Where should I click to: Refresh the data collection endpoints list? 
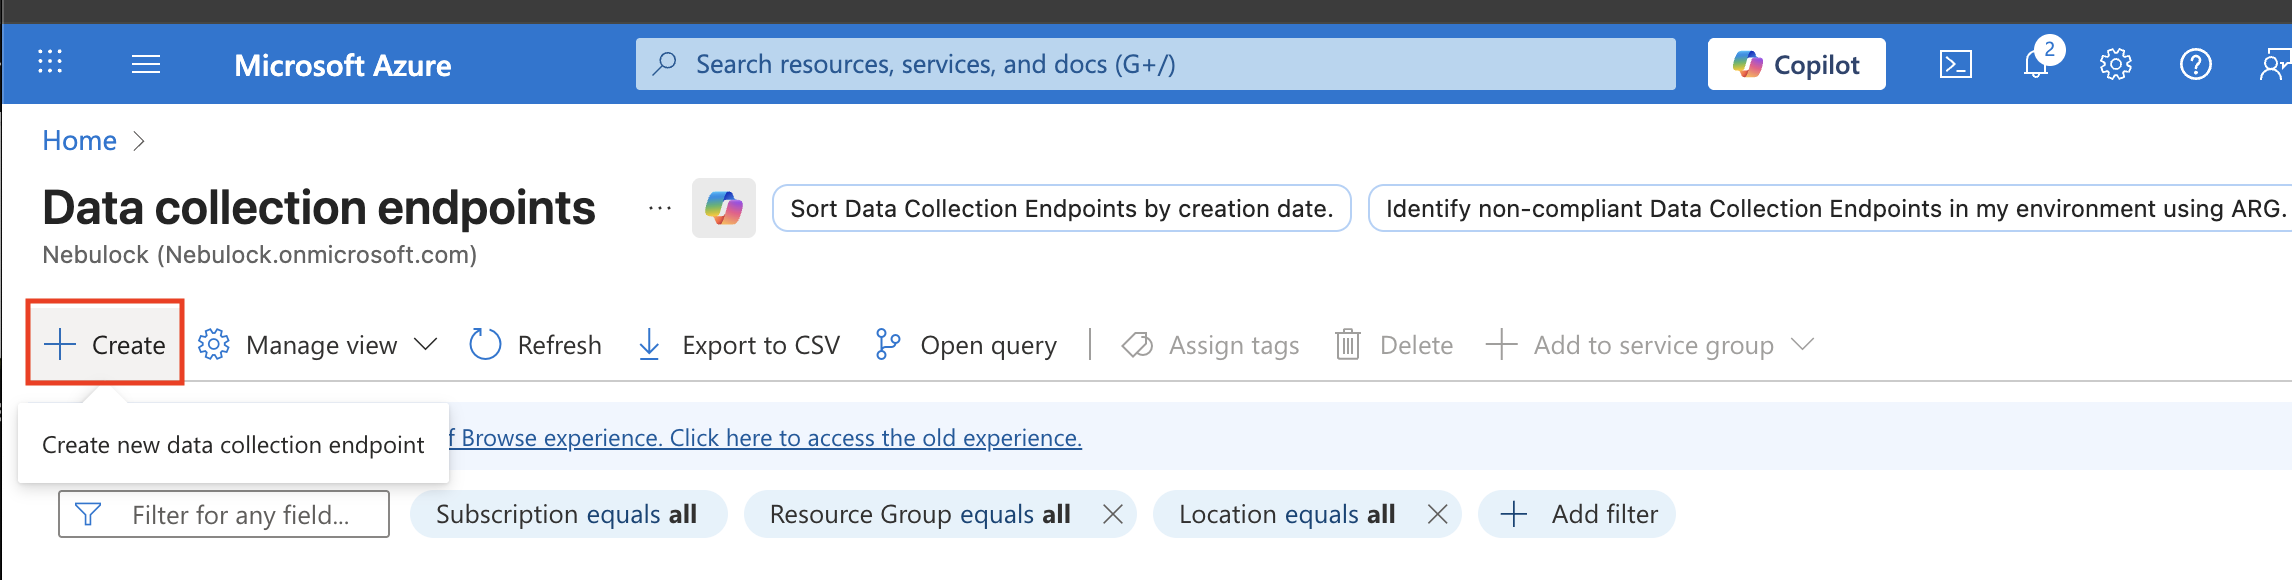(x=536, y=345)
